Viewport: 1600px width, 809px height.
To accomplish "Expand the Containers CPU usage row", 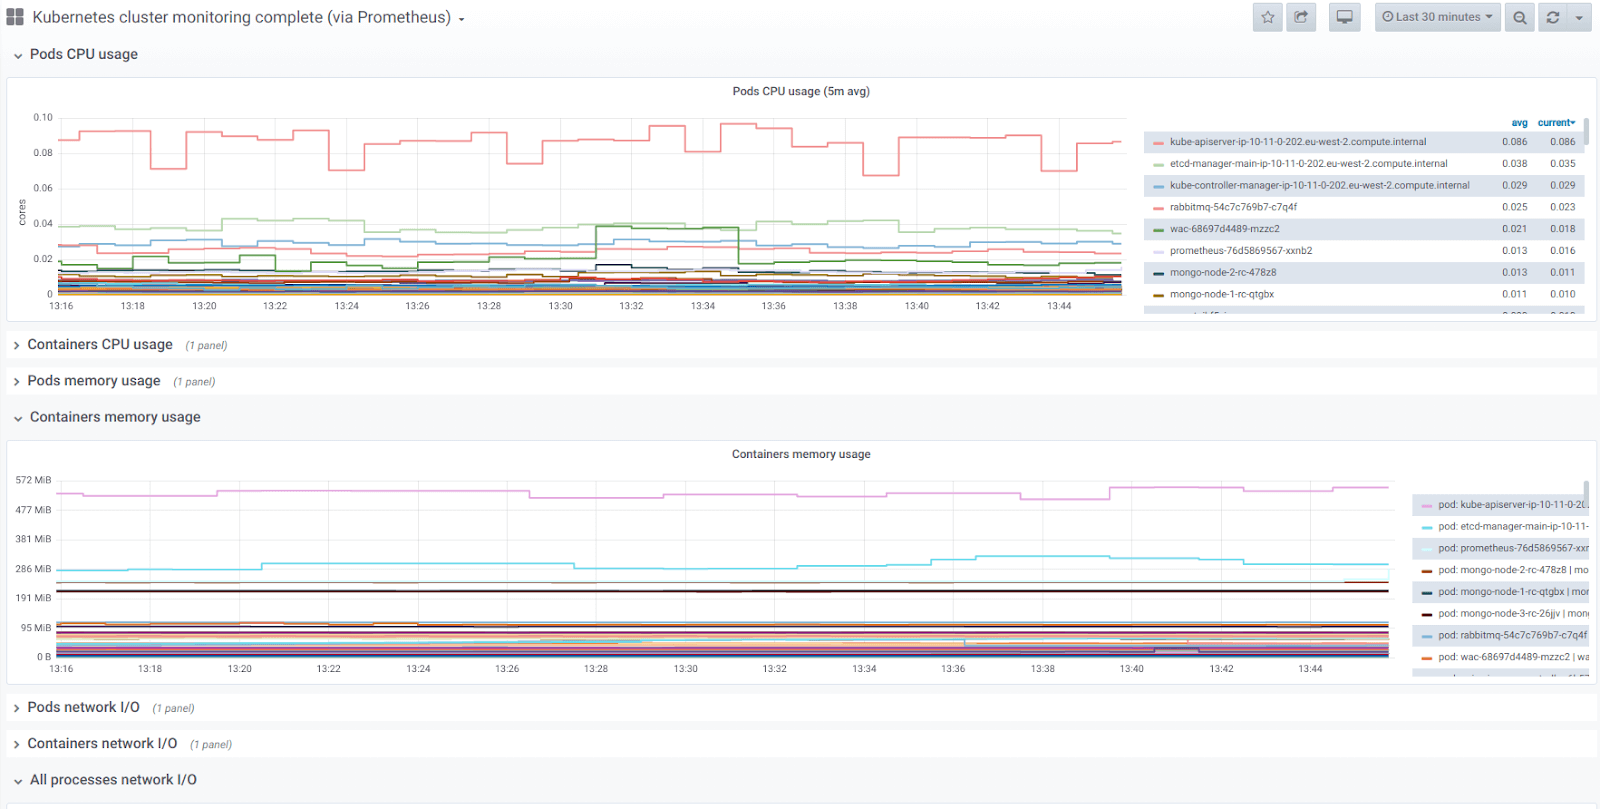I will [x=99, y=345].
